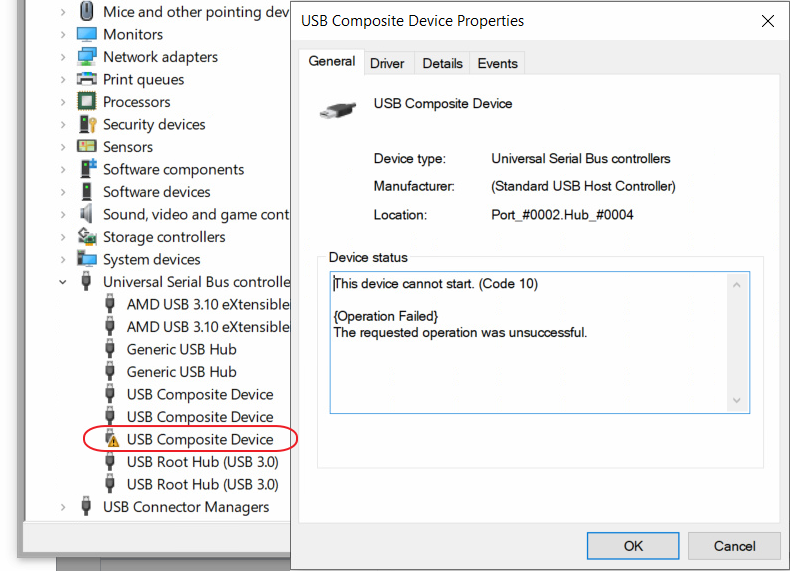
Task: Click the '{Operation Failed}' status line
Action: click(385, 316)
